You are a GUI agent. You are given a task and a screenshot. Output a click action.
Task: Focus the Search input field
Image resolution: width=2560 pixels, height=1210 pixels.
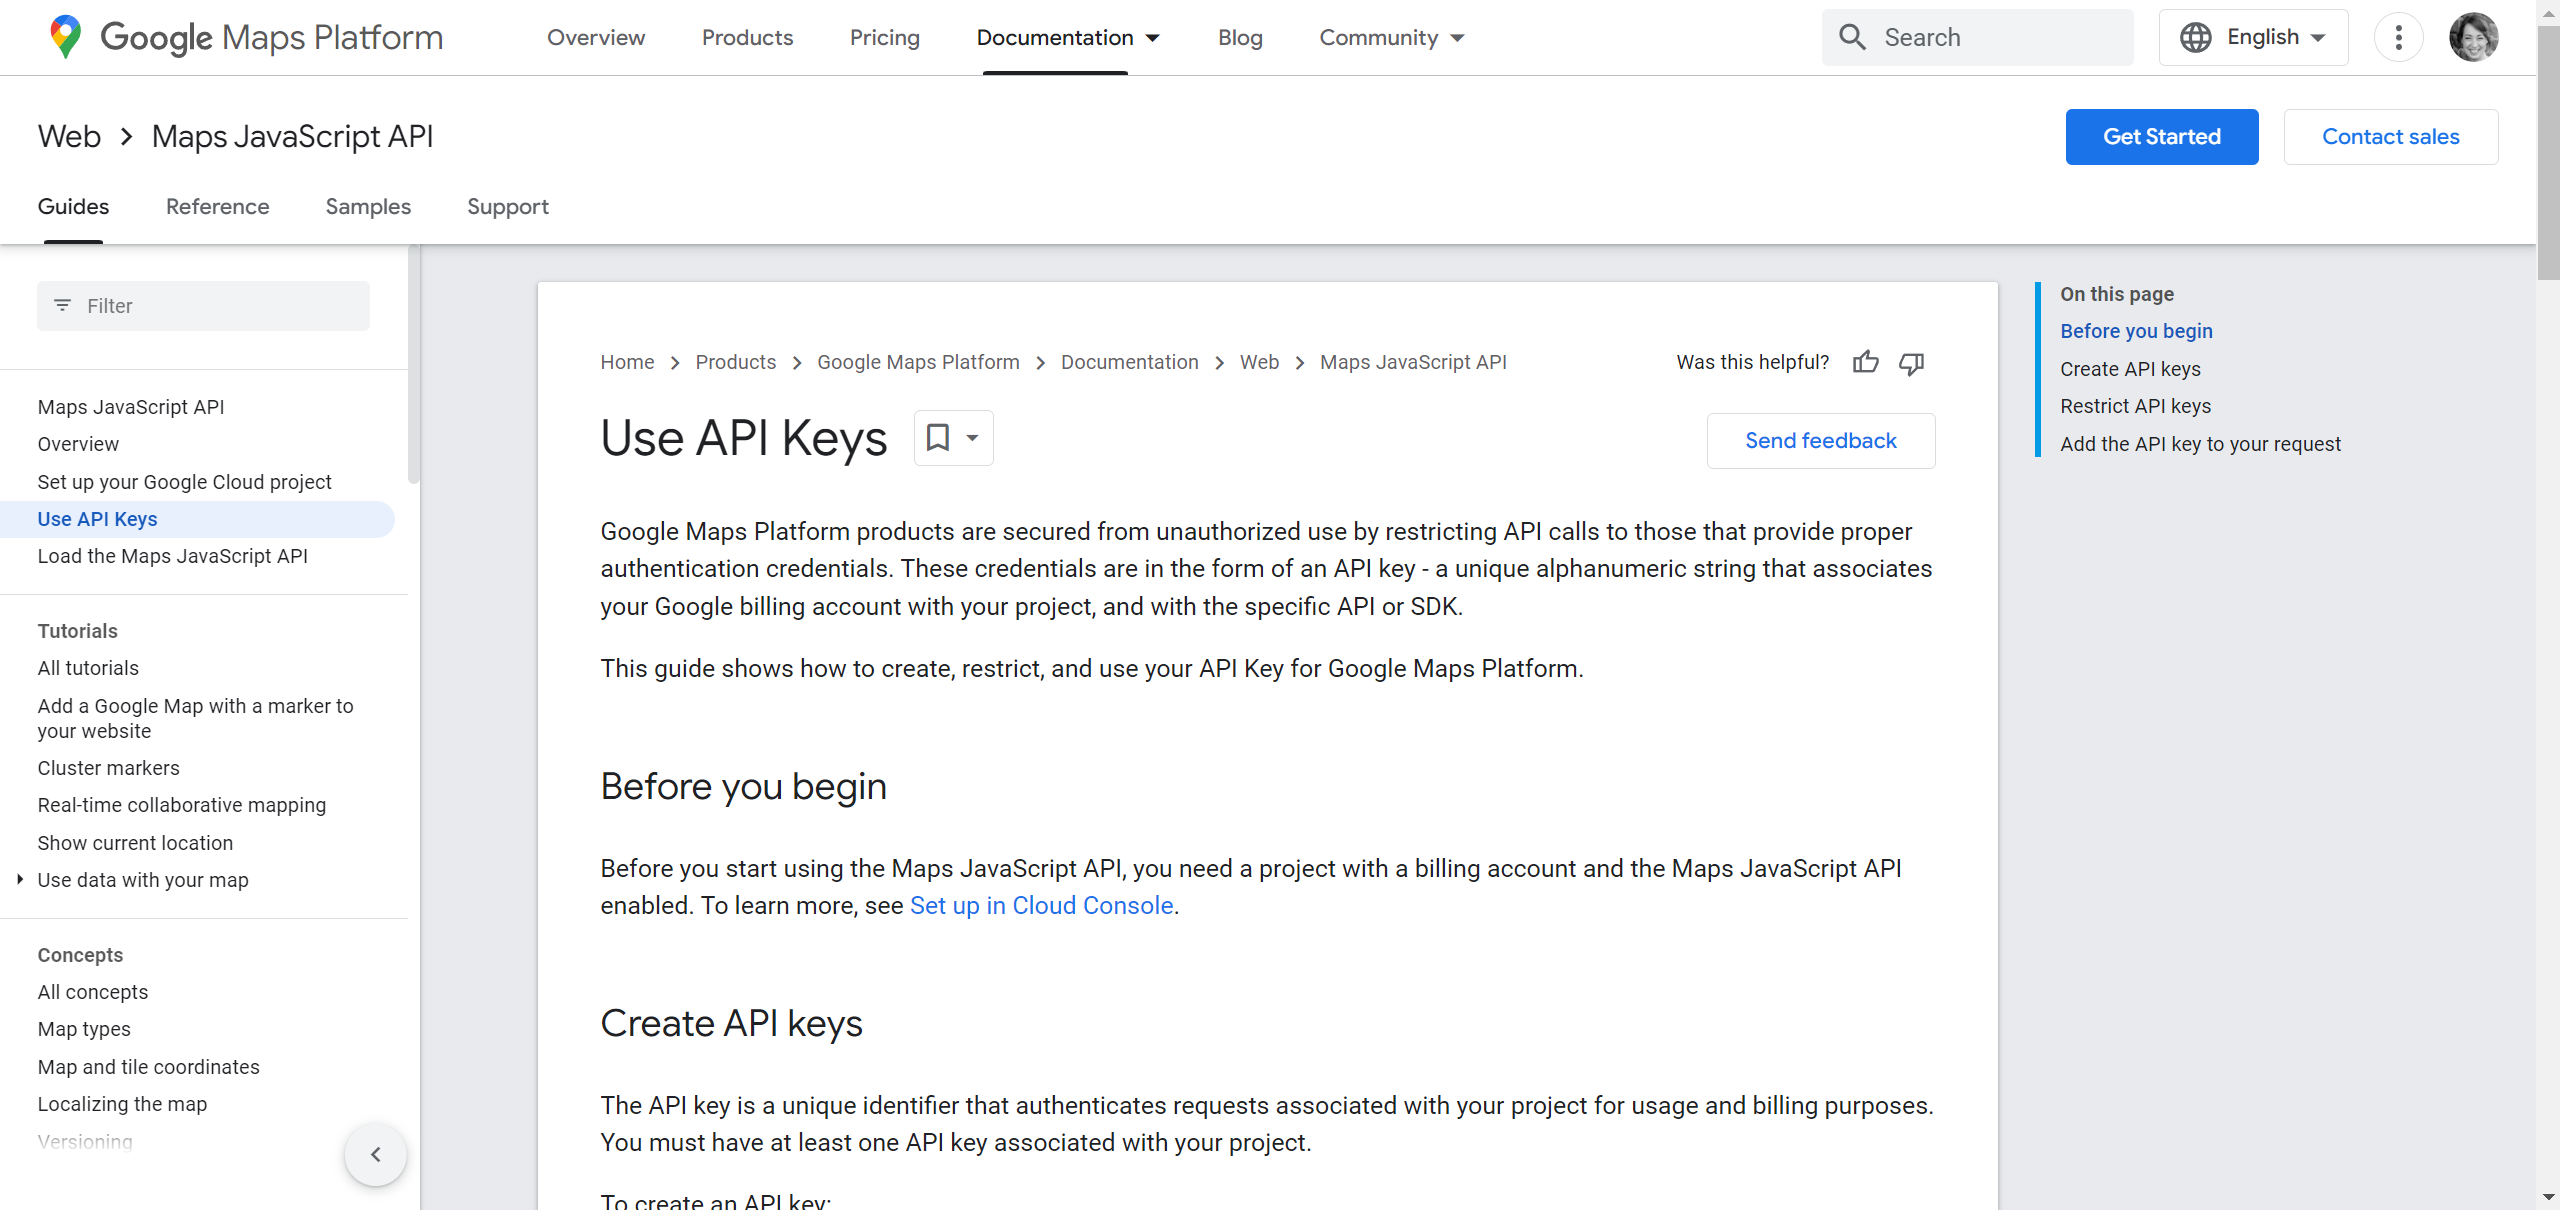[x=1977, y=37]
